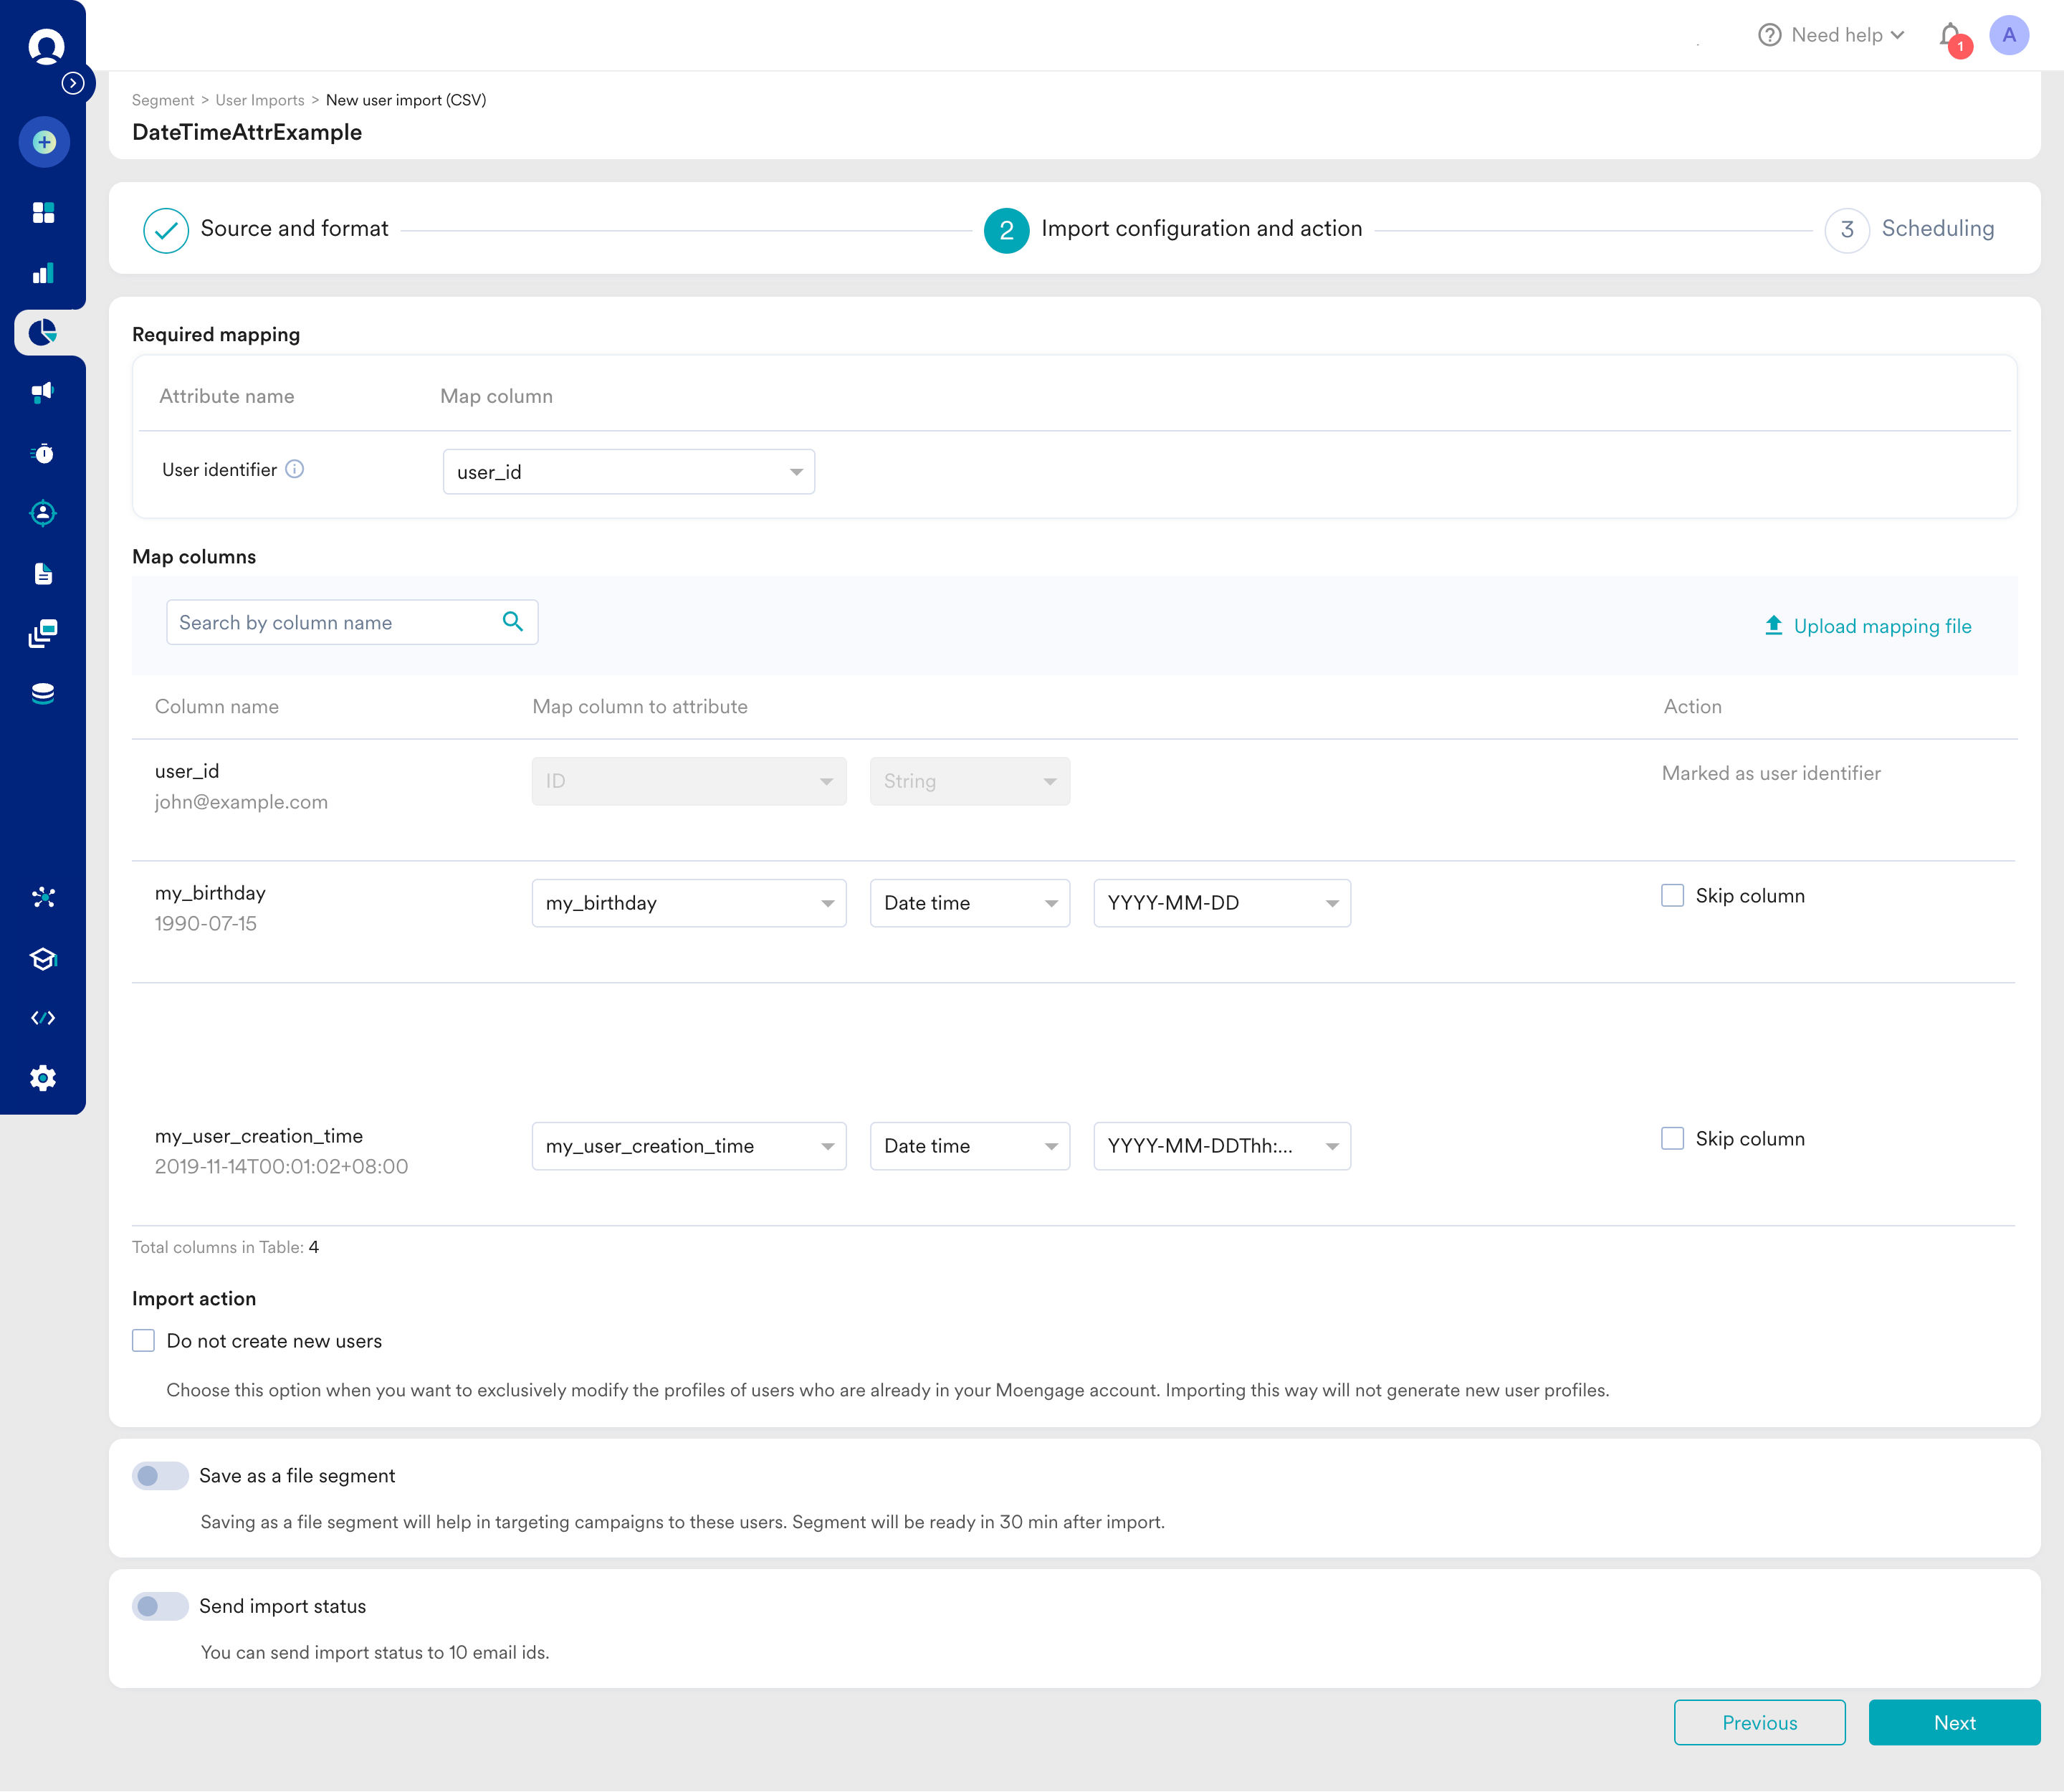The height and width of the screenshot is (1792, 2064).
Task: Click User Imports breadcrumb link
Action: click(260, 100)
